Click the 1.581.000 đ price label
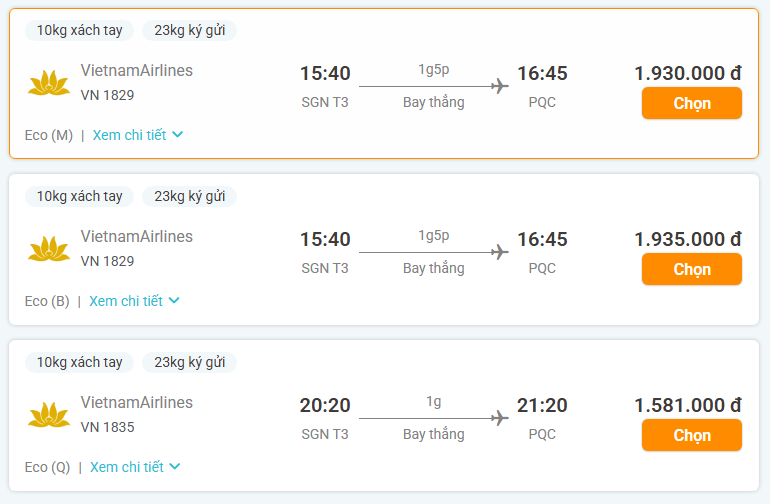 click(x=687, y=405)
